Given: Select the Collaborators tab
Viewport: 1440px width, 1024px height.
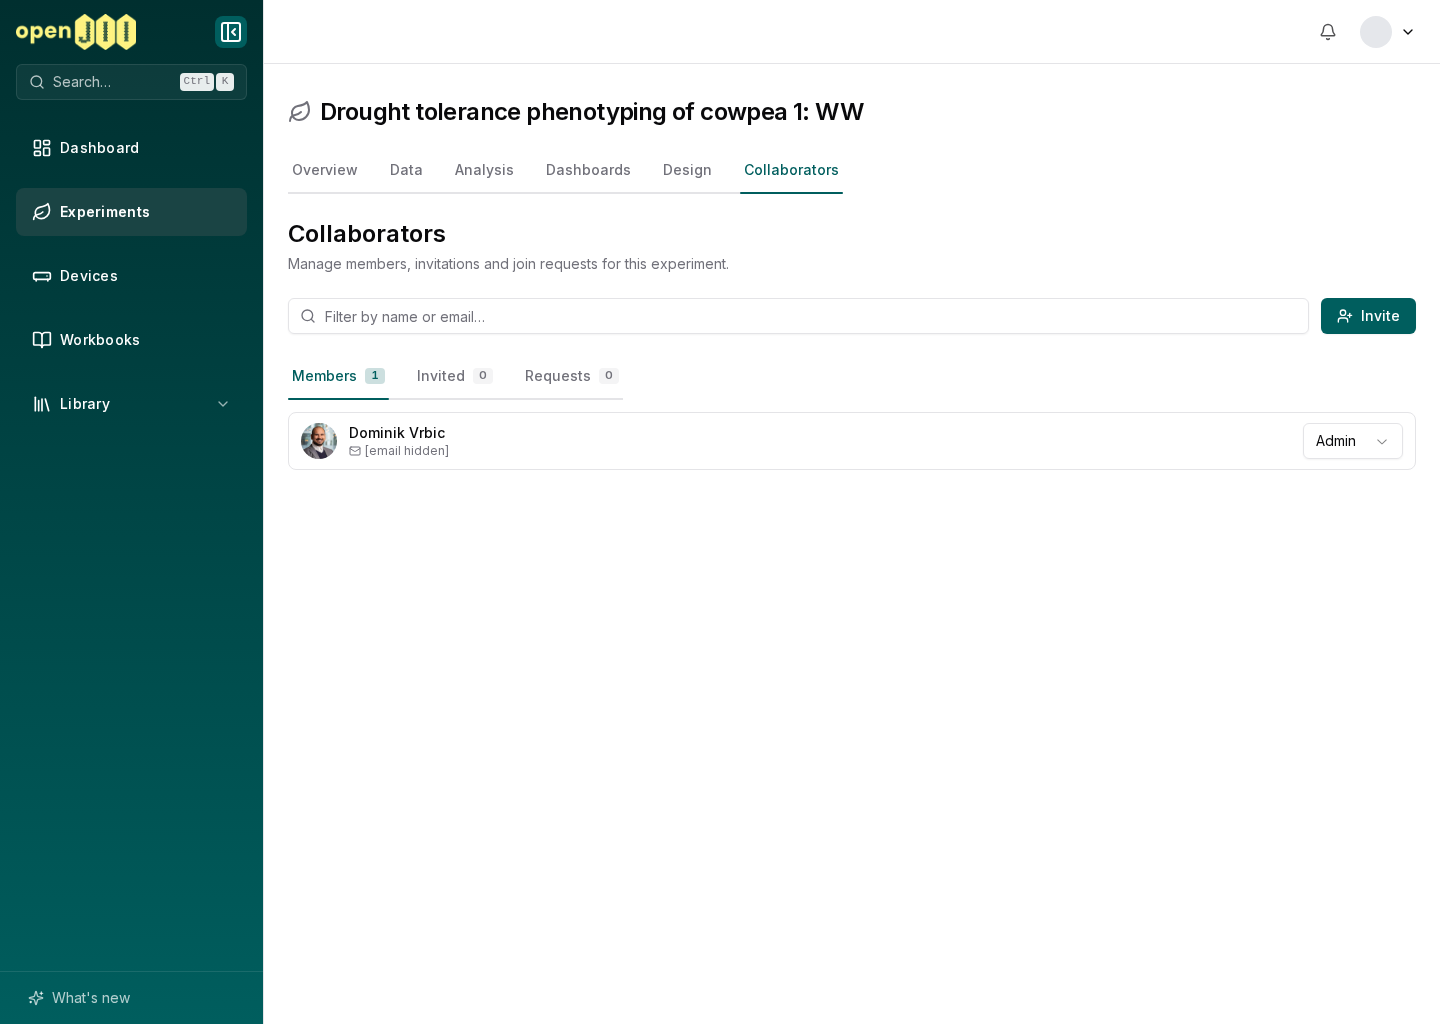Looking at the screenshot, I should [791, 170].
